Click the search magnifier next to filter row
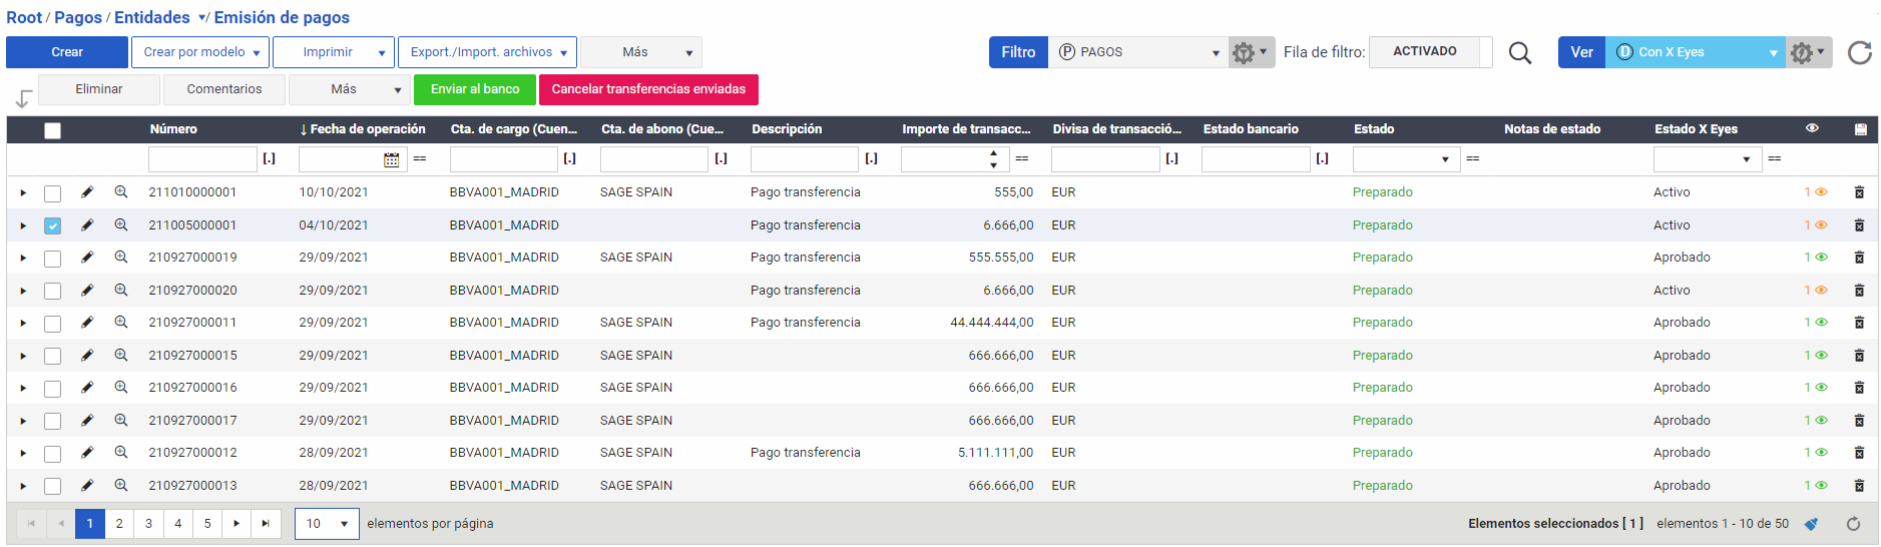 pyautogui.click(x=1520, y=52)
